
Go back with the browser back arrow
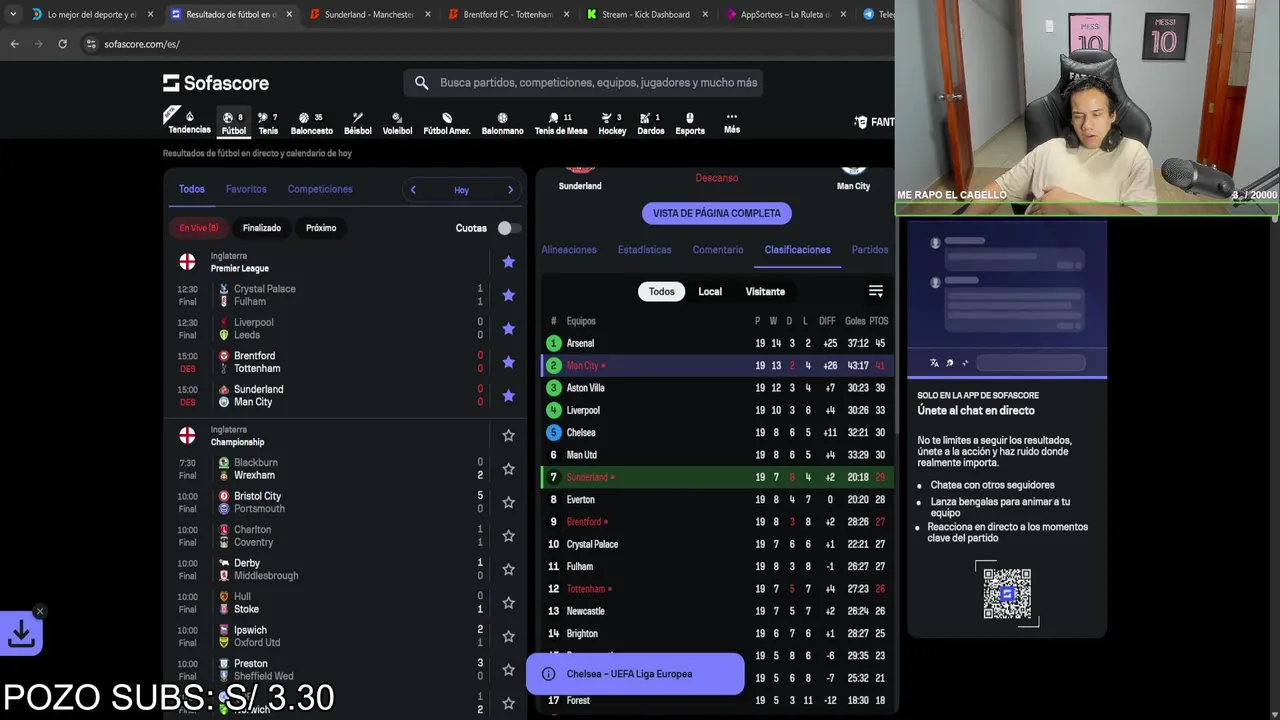point(14,44)
